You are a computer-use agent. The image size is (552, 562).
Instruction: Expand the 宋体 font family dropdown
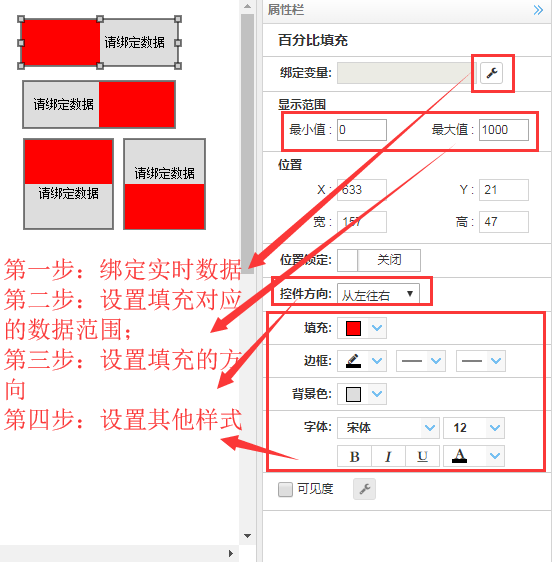coord(388,428)
